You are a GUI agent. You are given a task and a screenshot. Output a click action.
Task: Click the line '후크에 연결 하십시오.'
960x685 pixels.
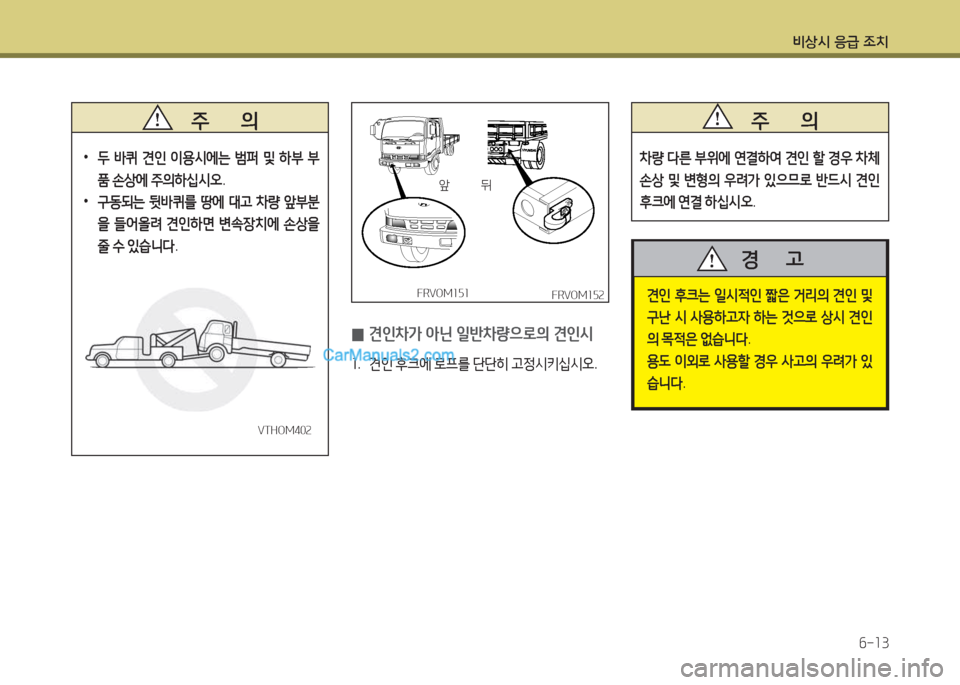(x=697, y=201)
